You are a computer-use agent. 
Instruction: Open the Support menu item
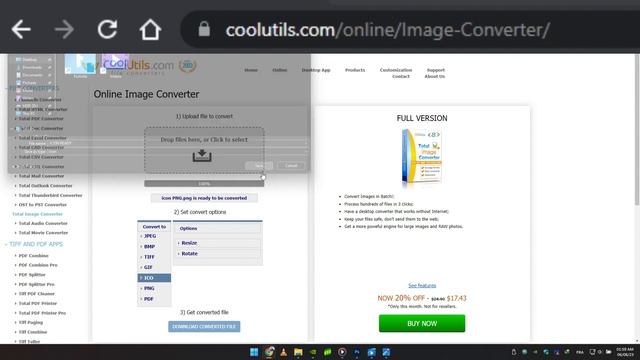[436, 70]
